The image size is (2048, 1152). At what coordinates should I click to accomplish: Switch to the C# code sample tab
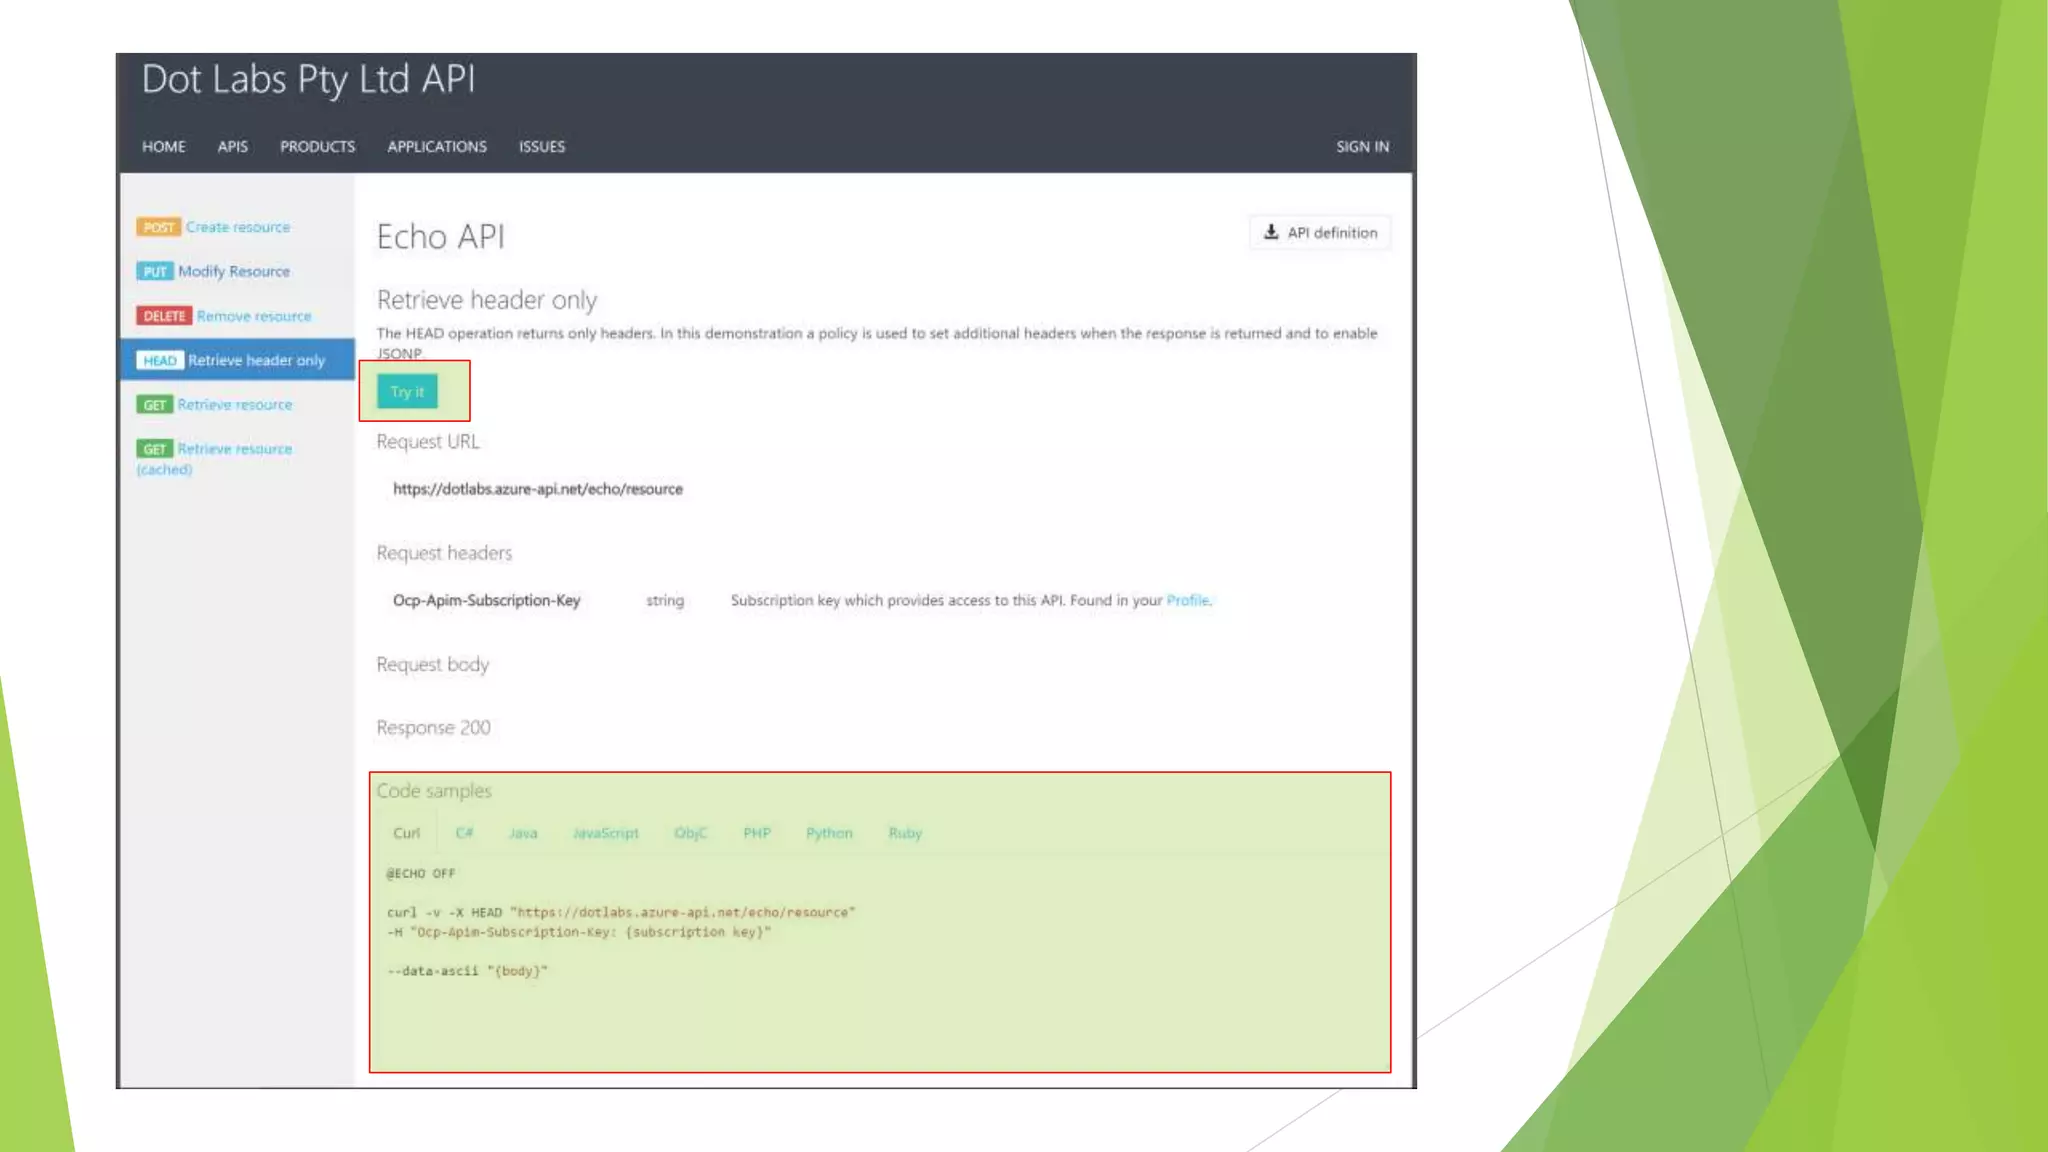[x=464, y=833]
